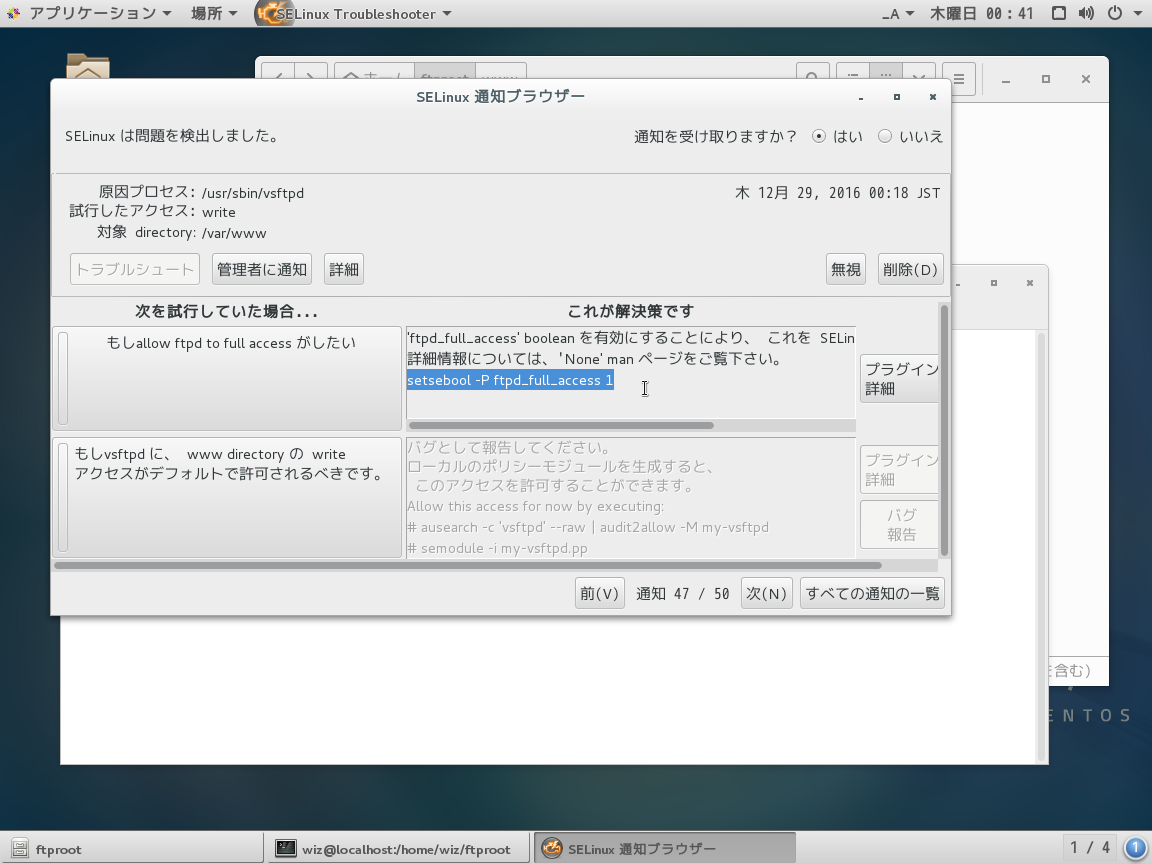
Task: Maximize the SELinux 通知ブラウザー window
Action: [896, 97]
